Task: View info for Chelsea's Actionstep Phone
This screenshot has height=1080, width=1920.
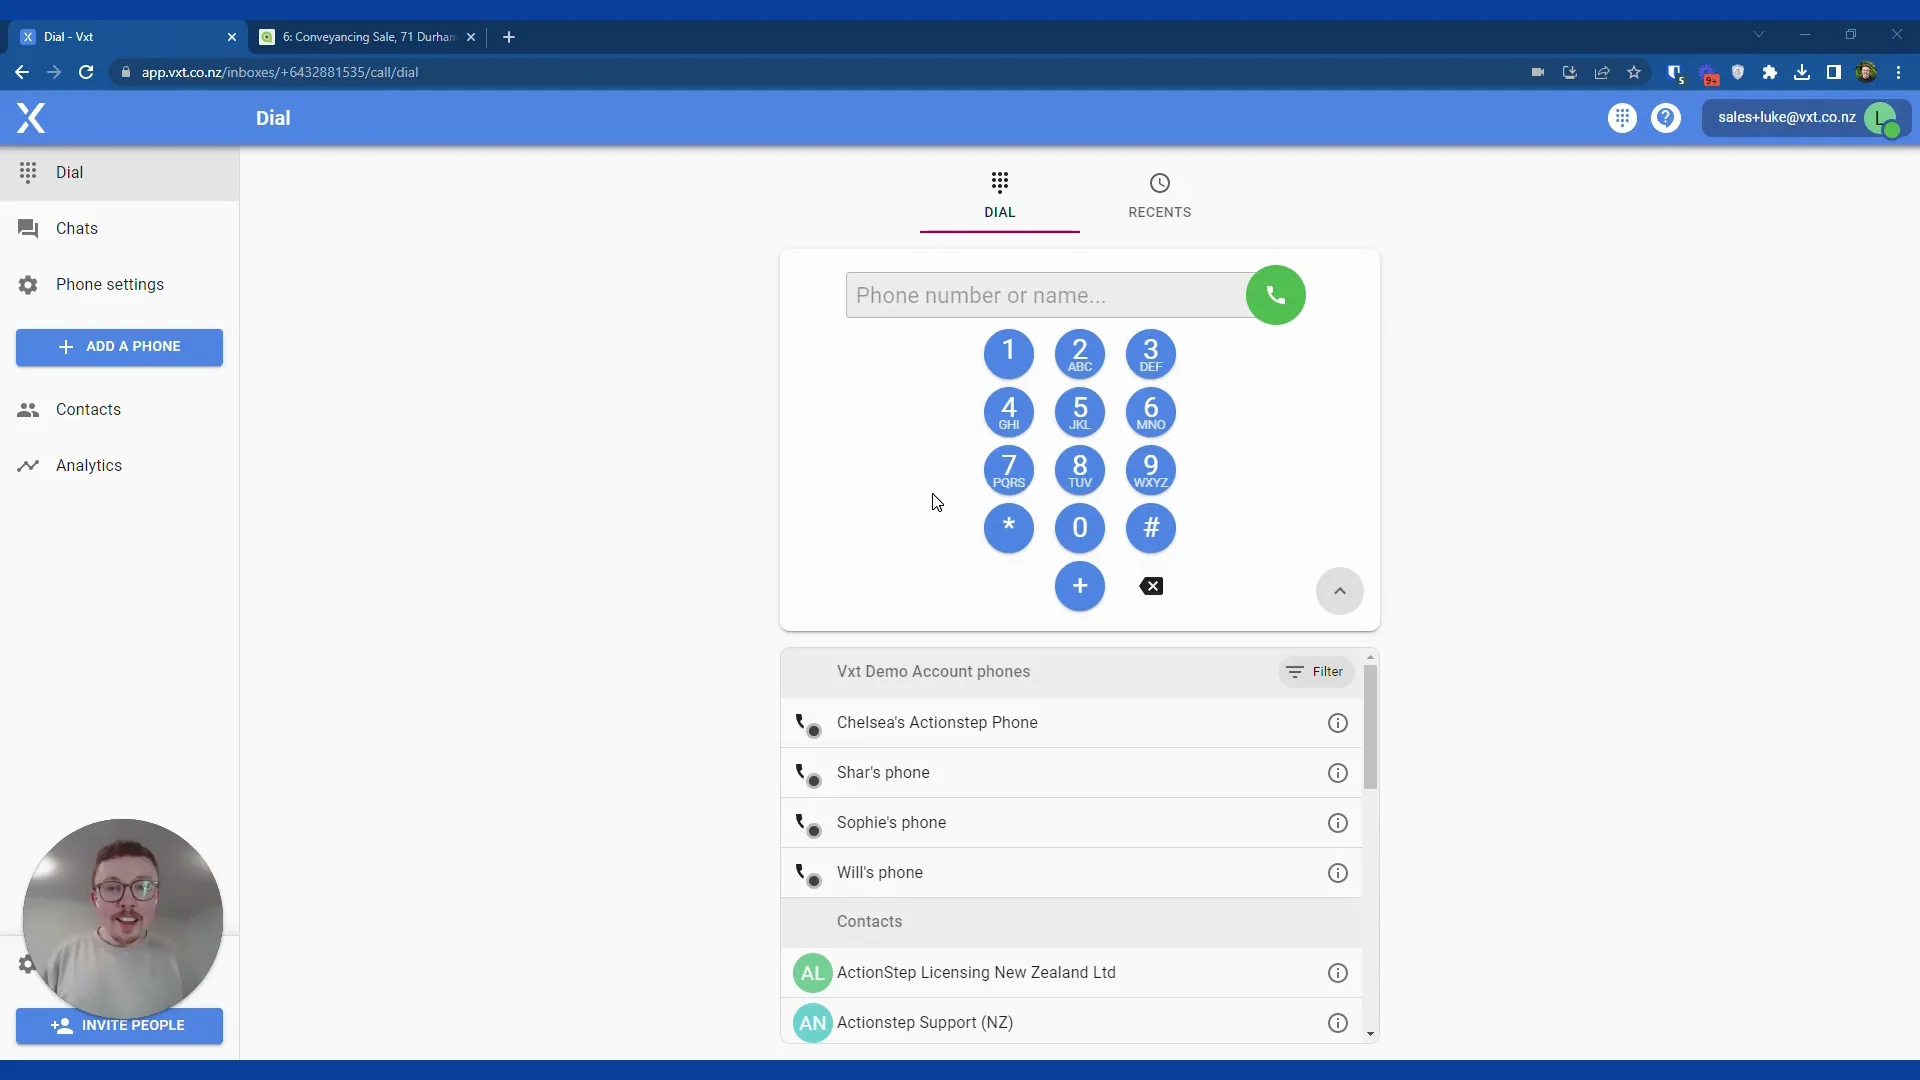Action: click(1338, 722)
